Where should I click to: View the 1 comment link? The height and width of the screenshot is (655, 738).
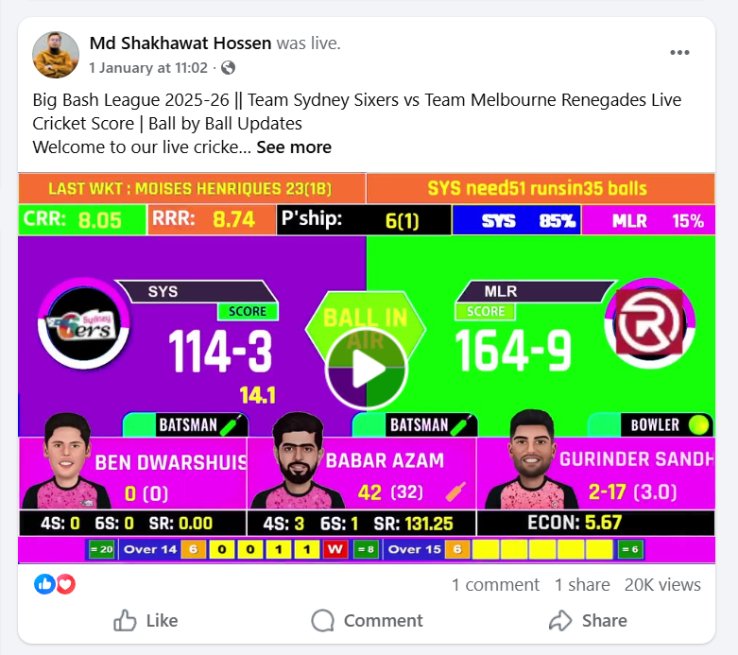point(495,584)
